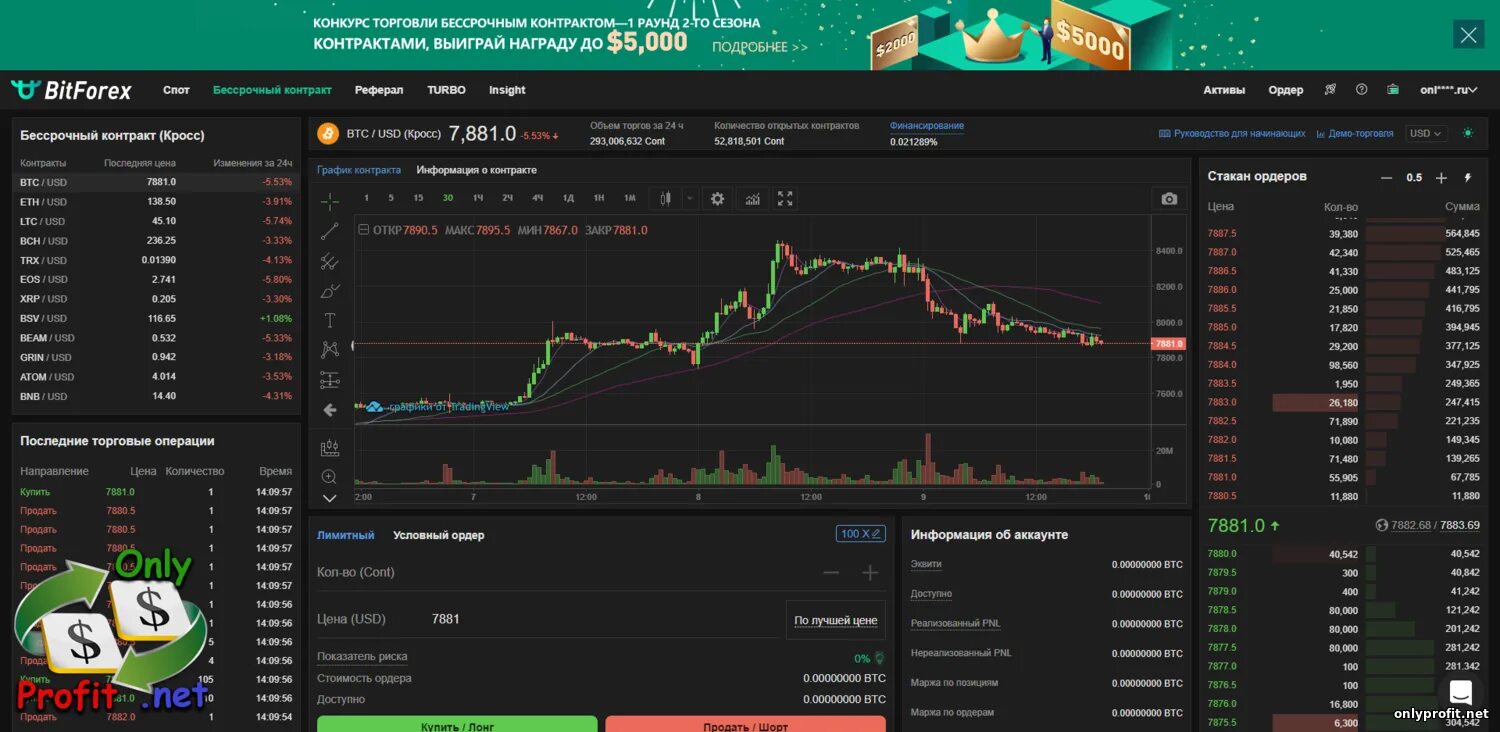
Task: Open the USD currency dropdown
Action: pyautogui.click(x=1426, y=133)
